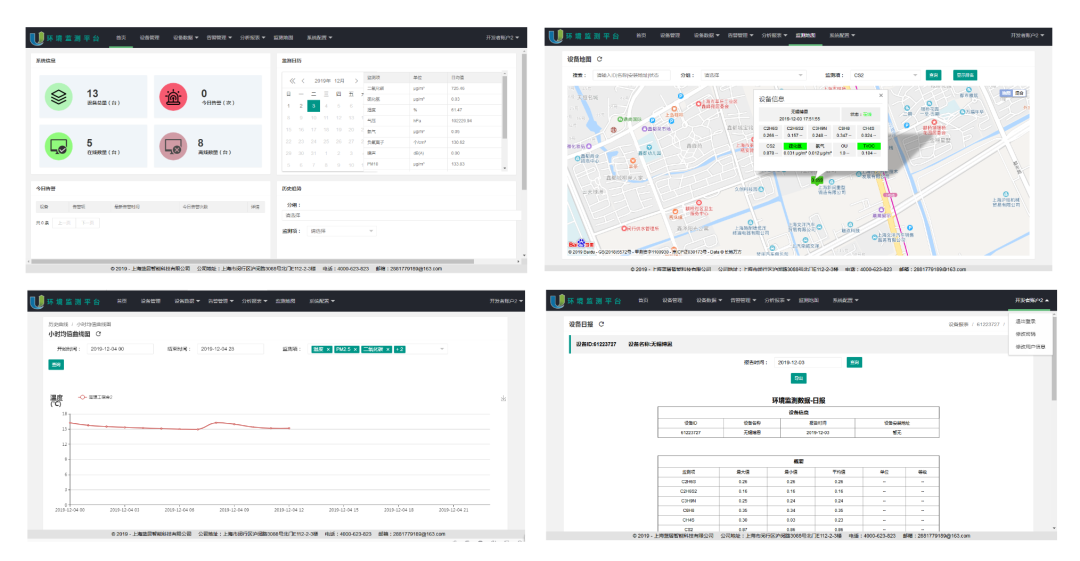Click the online devices monitor checkmark icon
Viewport: 1080px width, 561px height.
pyautogui.click(x=58, y=148)
